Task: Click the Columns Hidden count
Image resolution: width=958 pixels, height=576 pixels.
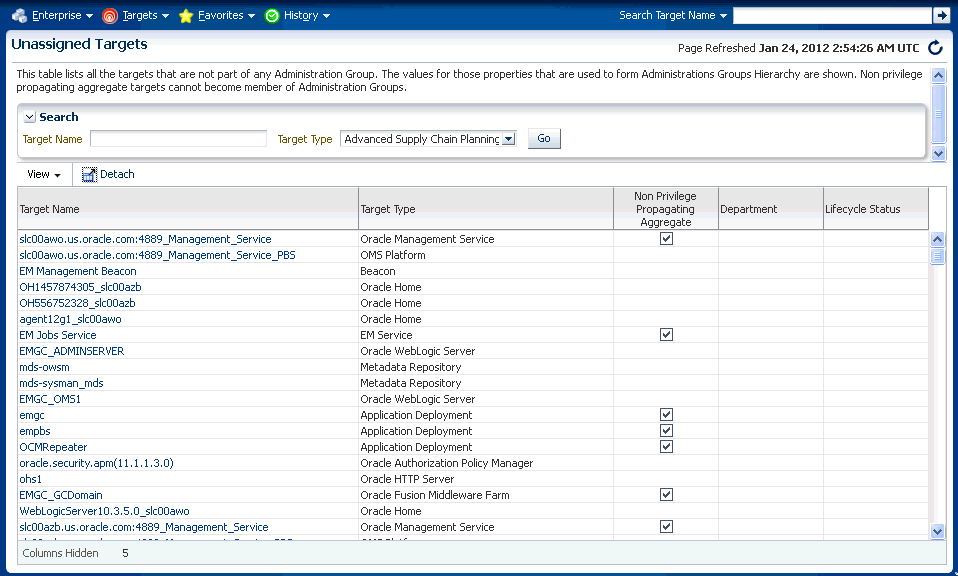Action: (x=125, y=553)
